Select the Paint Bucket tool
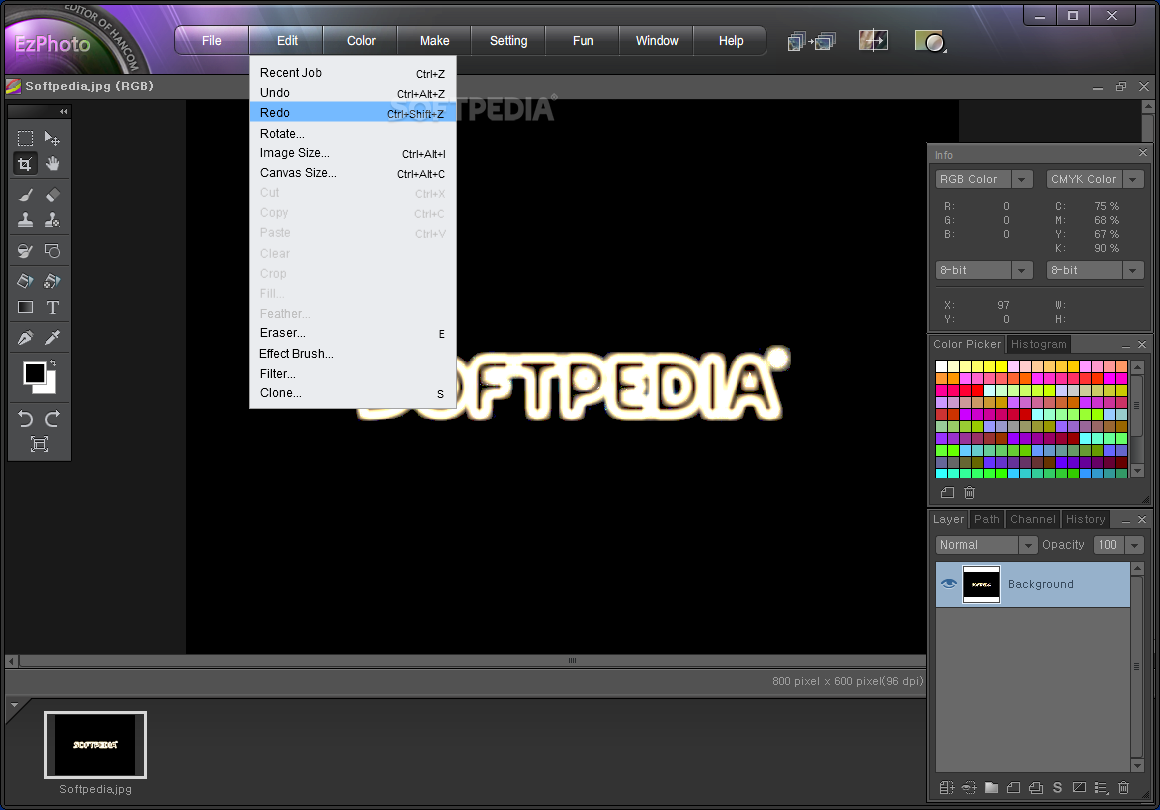1160x810 pixels. click(x=25, y=281)
